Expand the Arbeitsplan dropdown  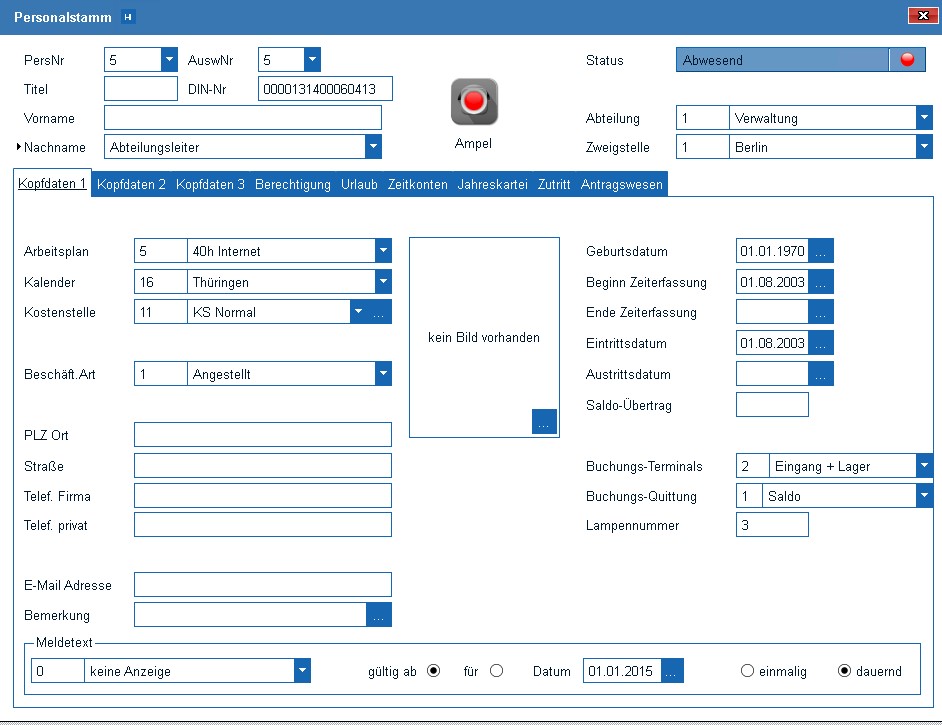click(x=383, y=251)
